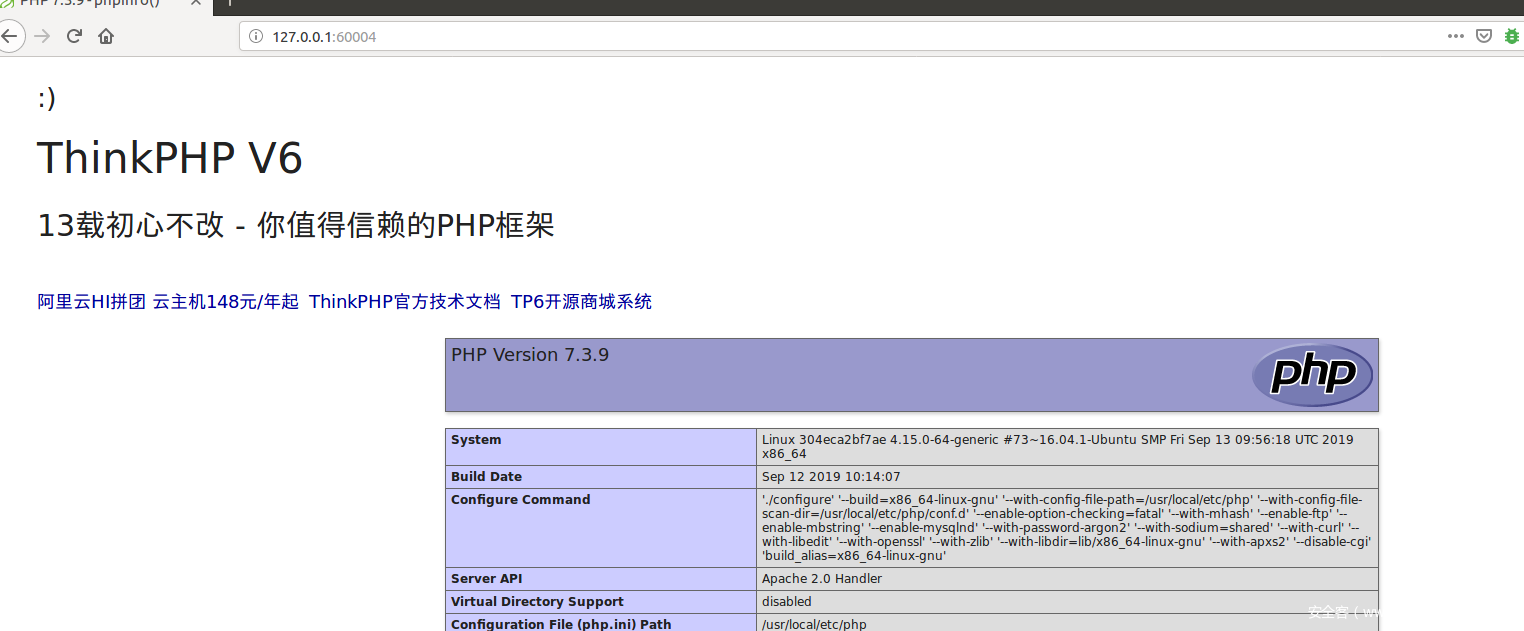
Task: Visit the TP6开源商城系统 link
Action: pos(581,302)
